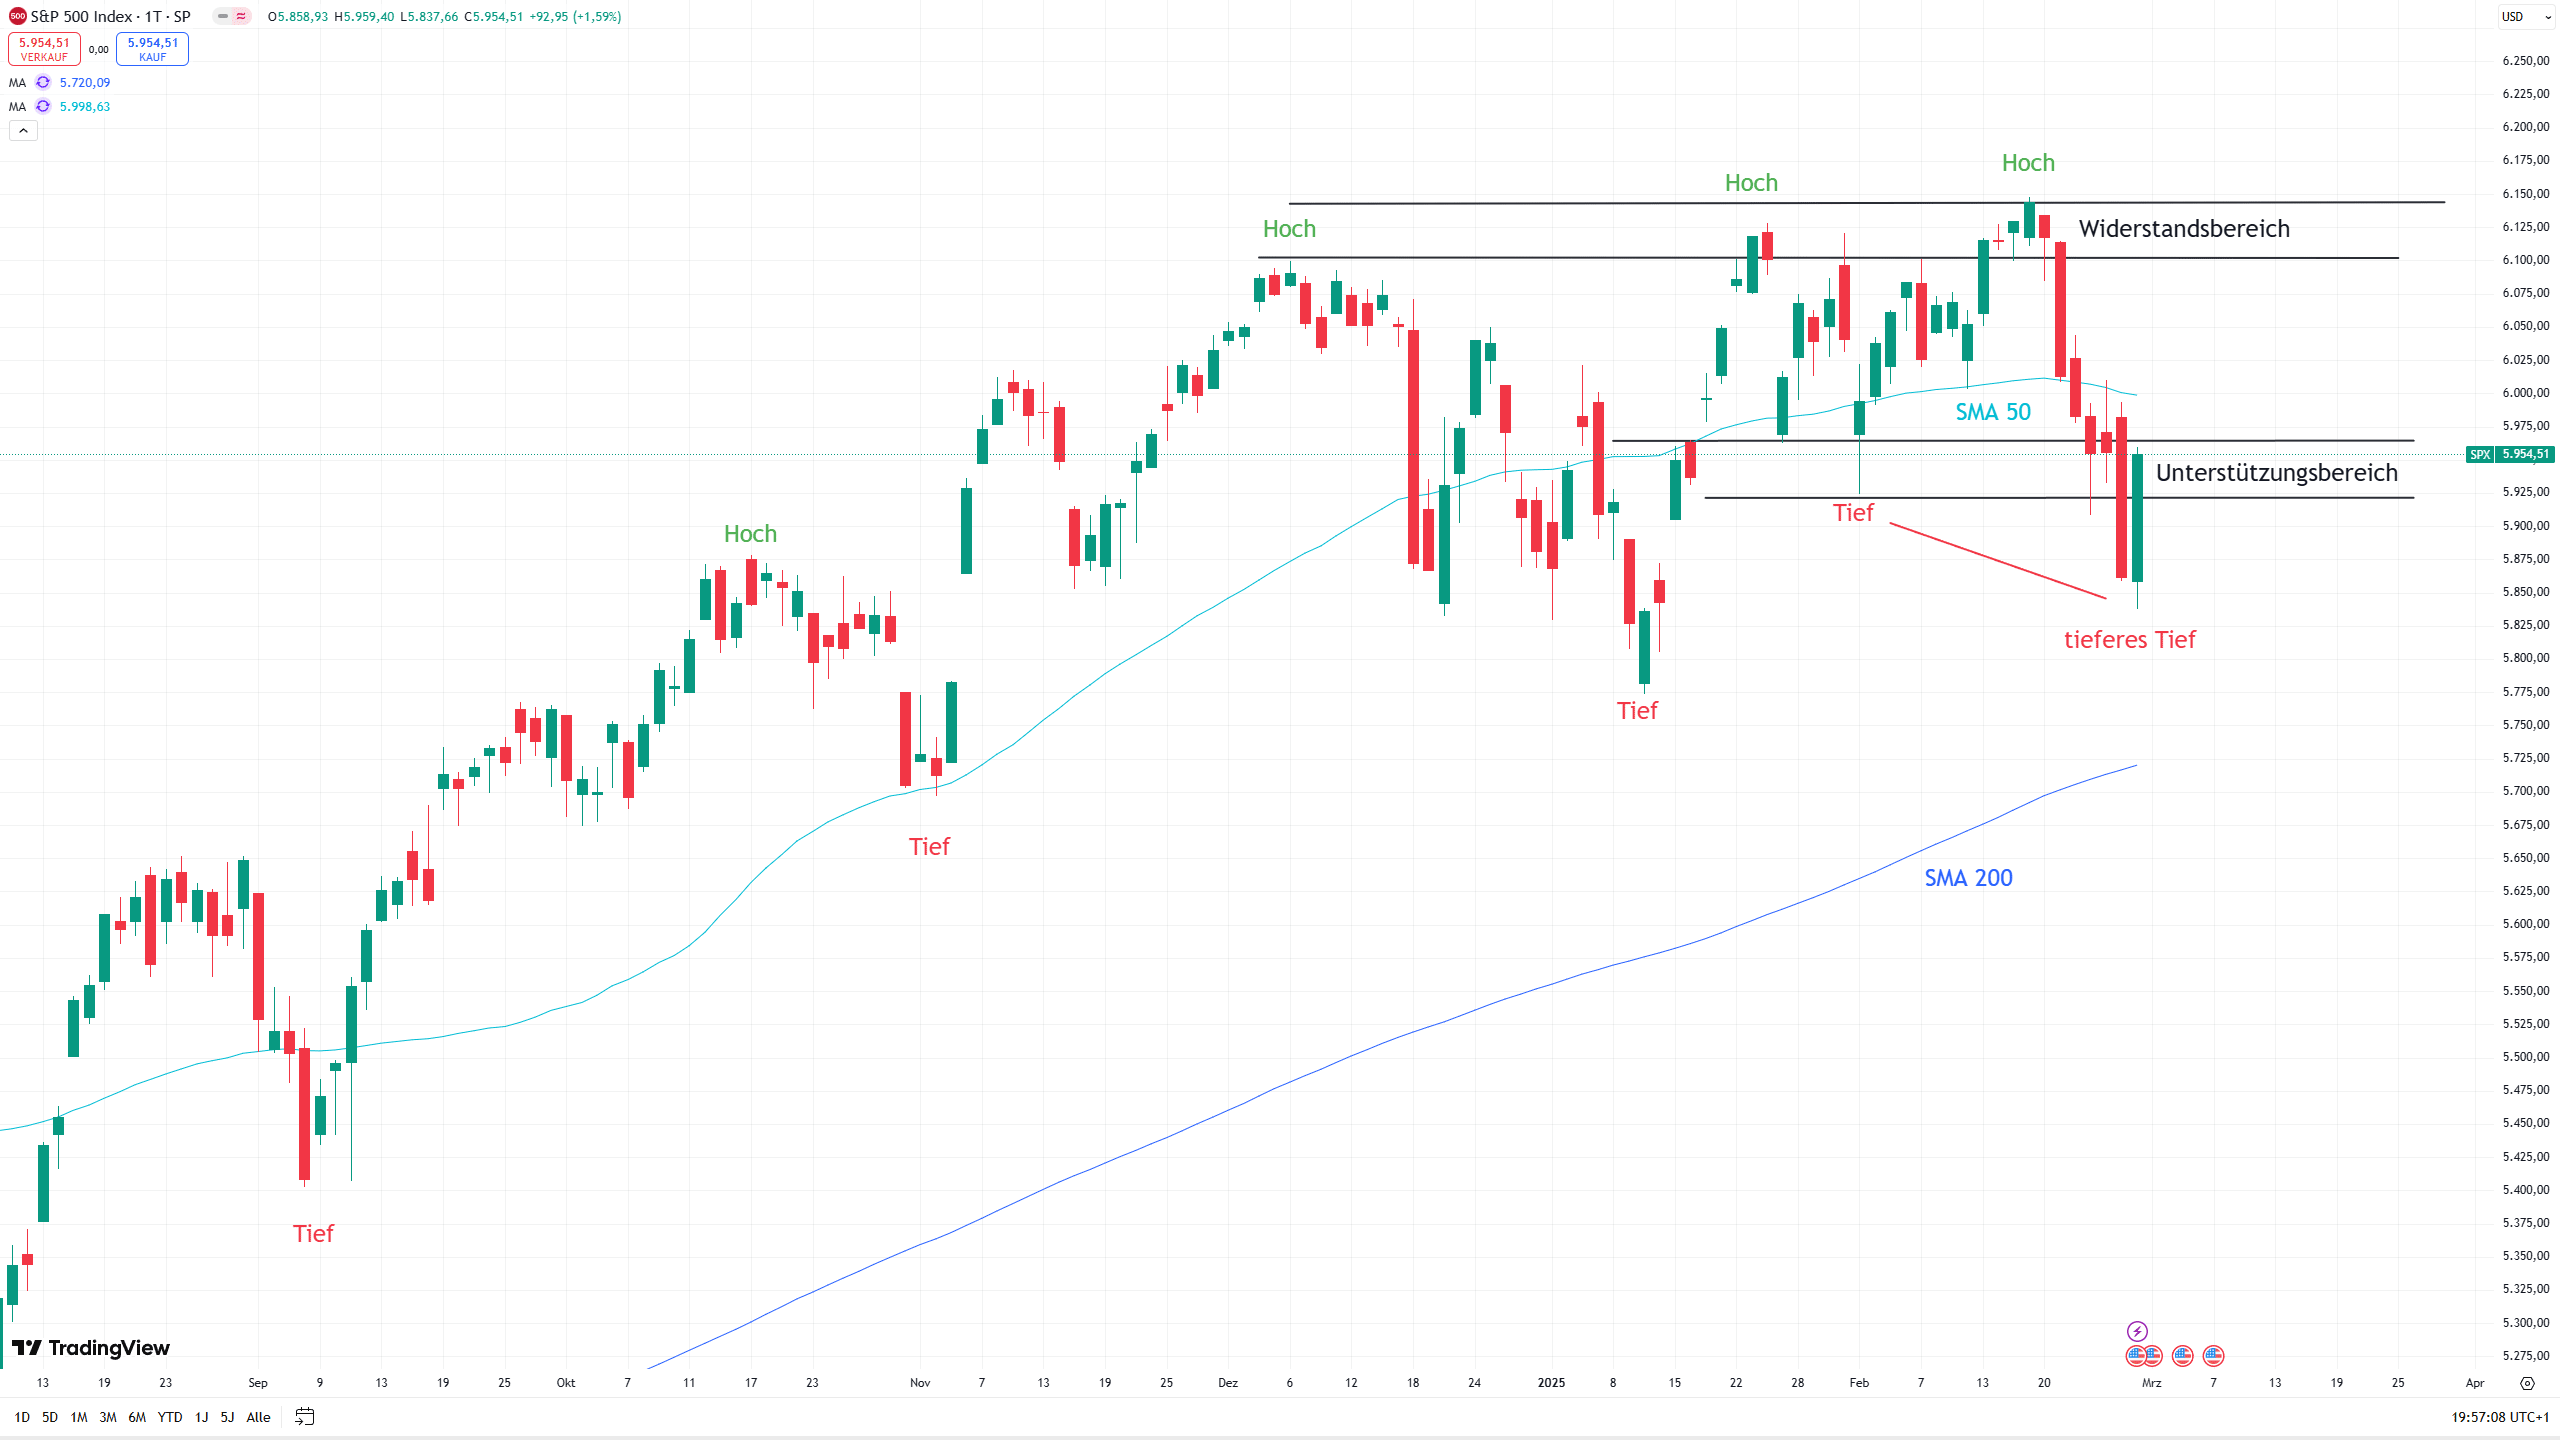Click the grey dash market status pill

pyautogui.click(x=223, y=16)
